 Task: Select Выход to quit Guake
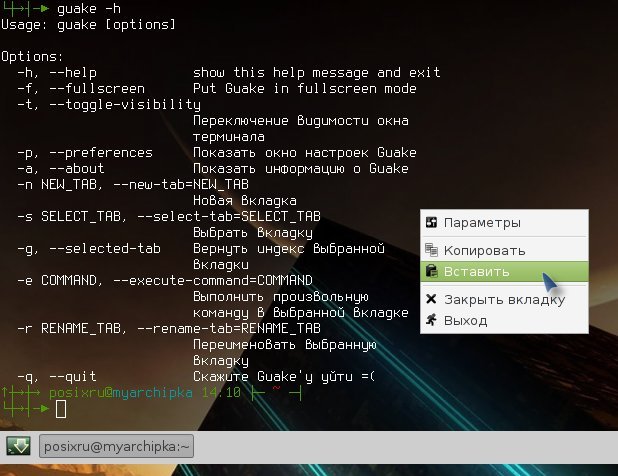pyautogui.click(x=504, y=321)
